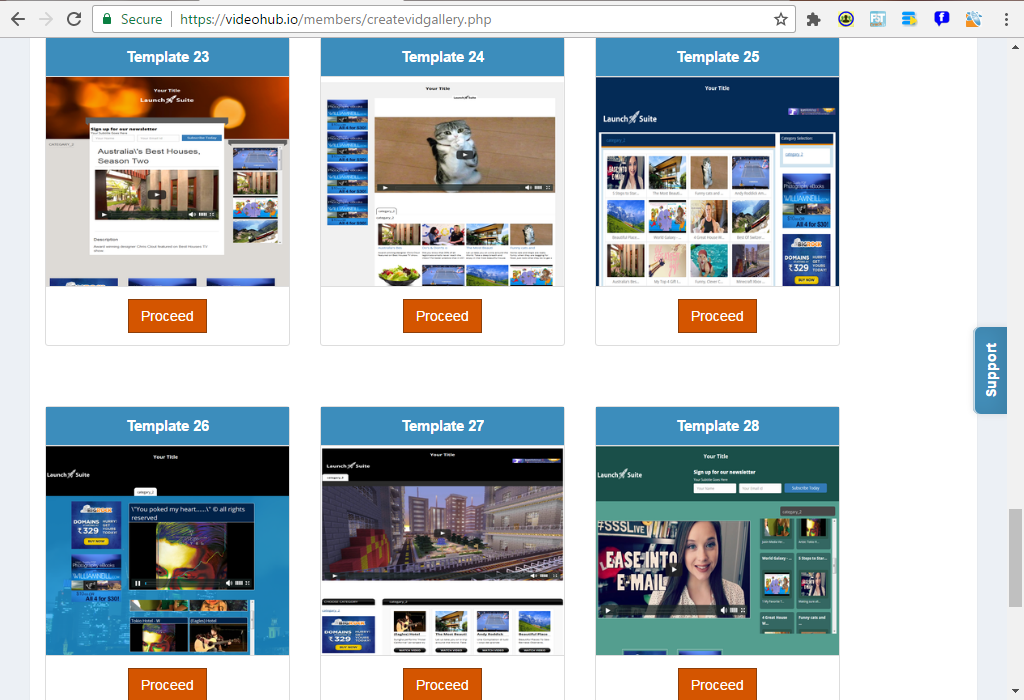Click the video seek bar in Template 24

click(457, 187)
